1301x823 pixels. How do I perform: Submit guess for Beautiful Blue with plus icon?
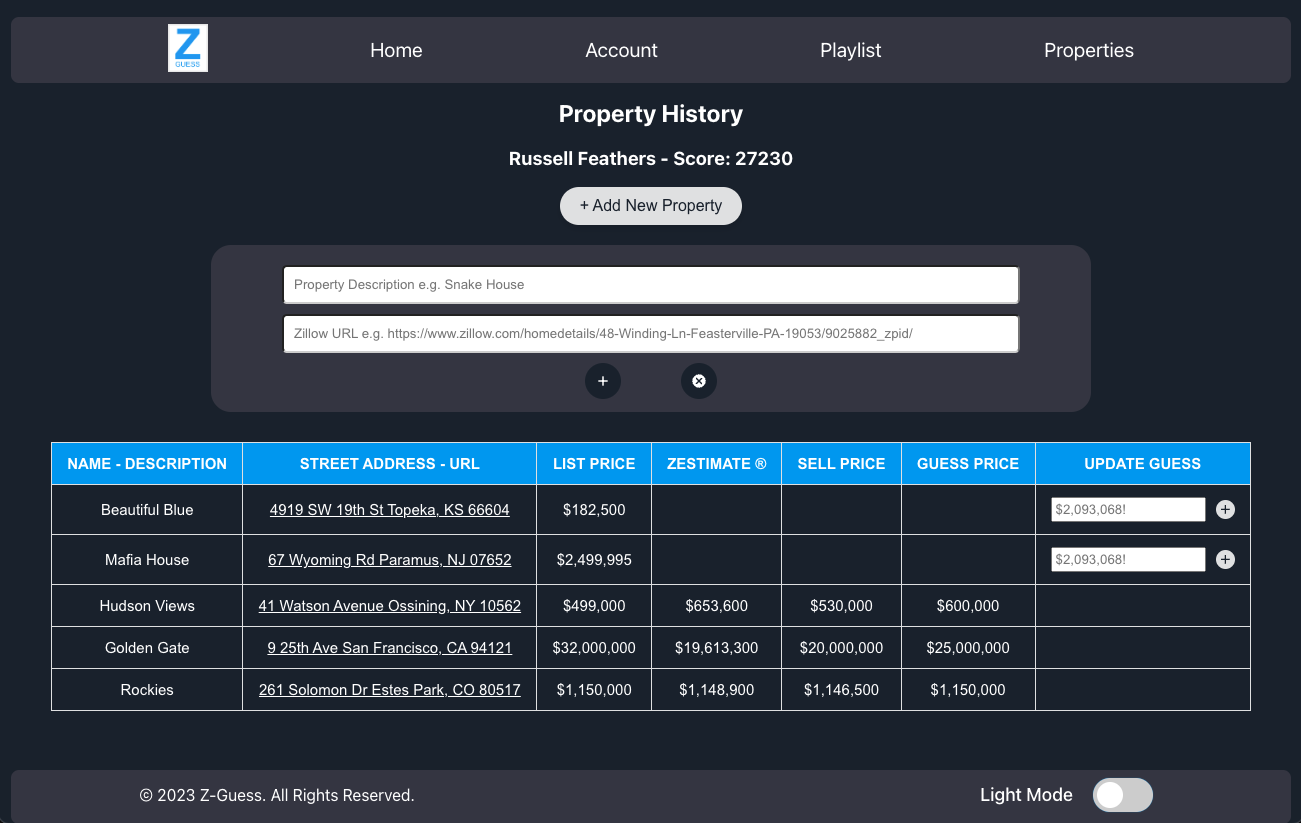(1225, 510)
